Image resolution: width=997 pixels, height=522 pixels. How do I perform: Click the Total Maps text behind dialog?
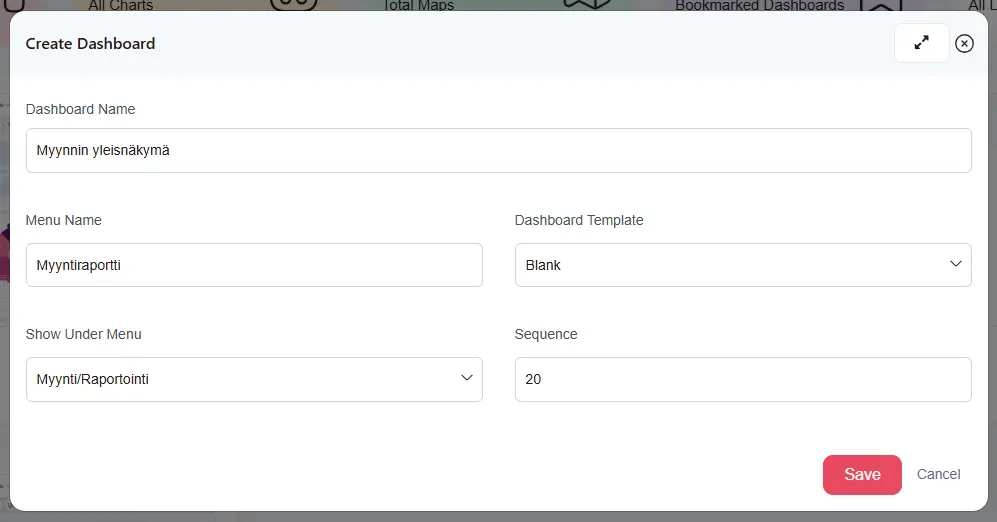[x=418, y=6]
